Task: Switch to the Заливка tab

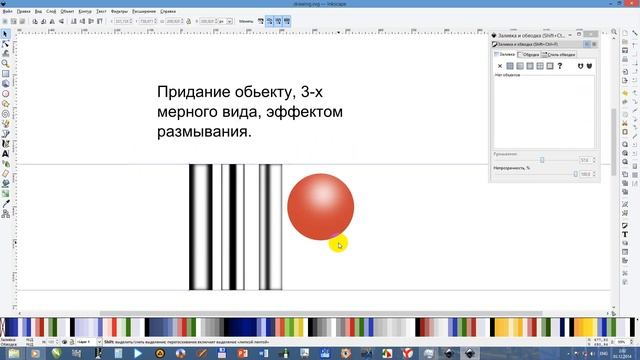Action: [504, 54]
